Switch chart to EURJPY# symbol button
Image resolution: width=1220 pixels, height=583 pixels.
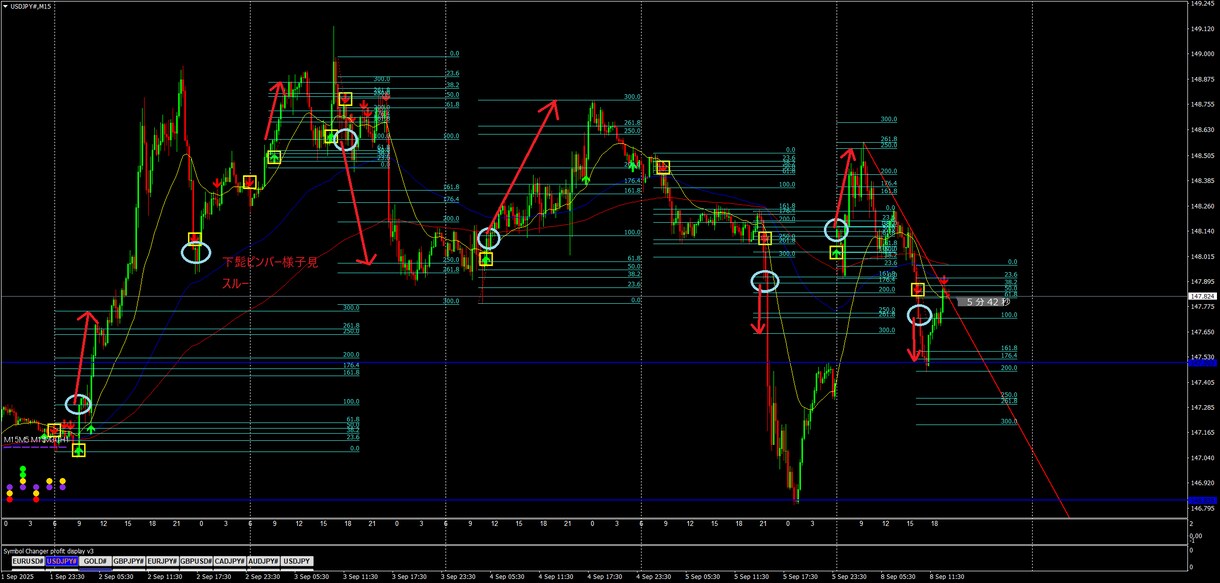(162, 562)
